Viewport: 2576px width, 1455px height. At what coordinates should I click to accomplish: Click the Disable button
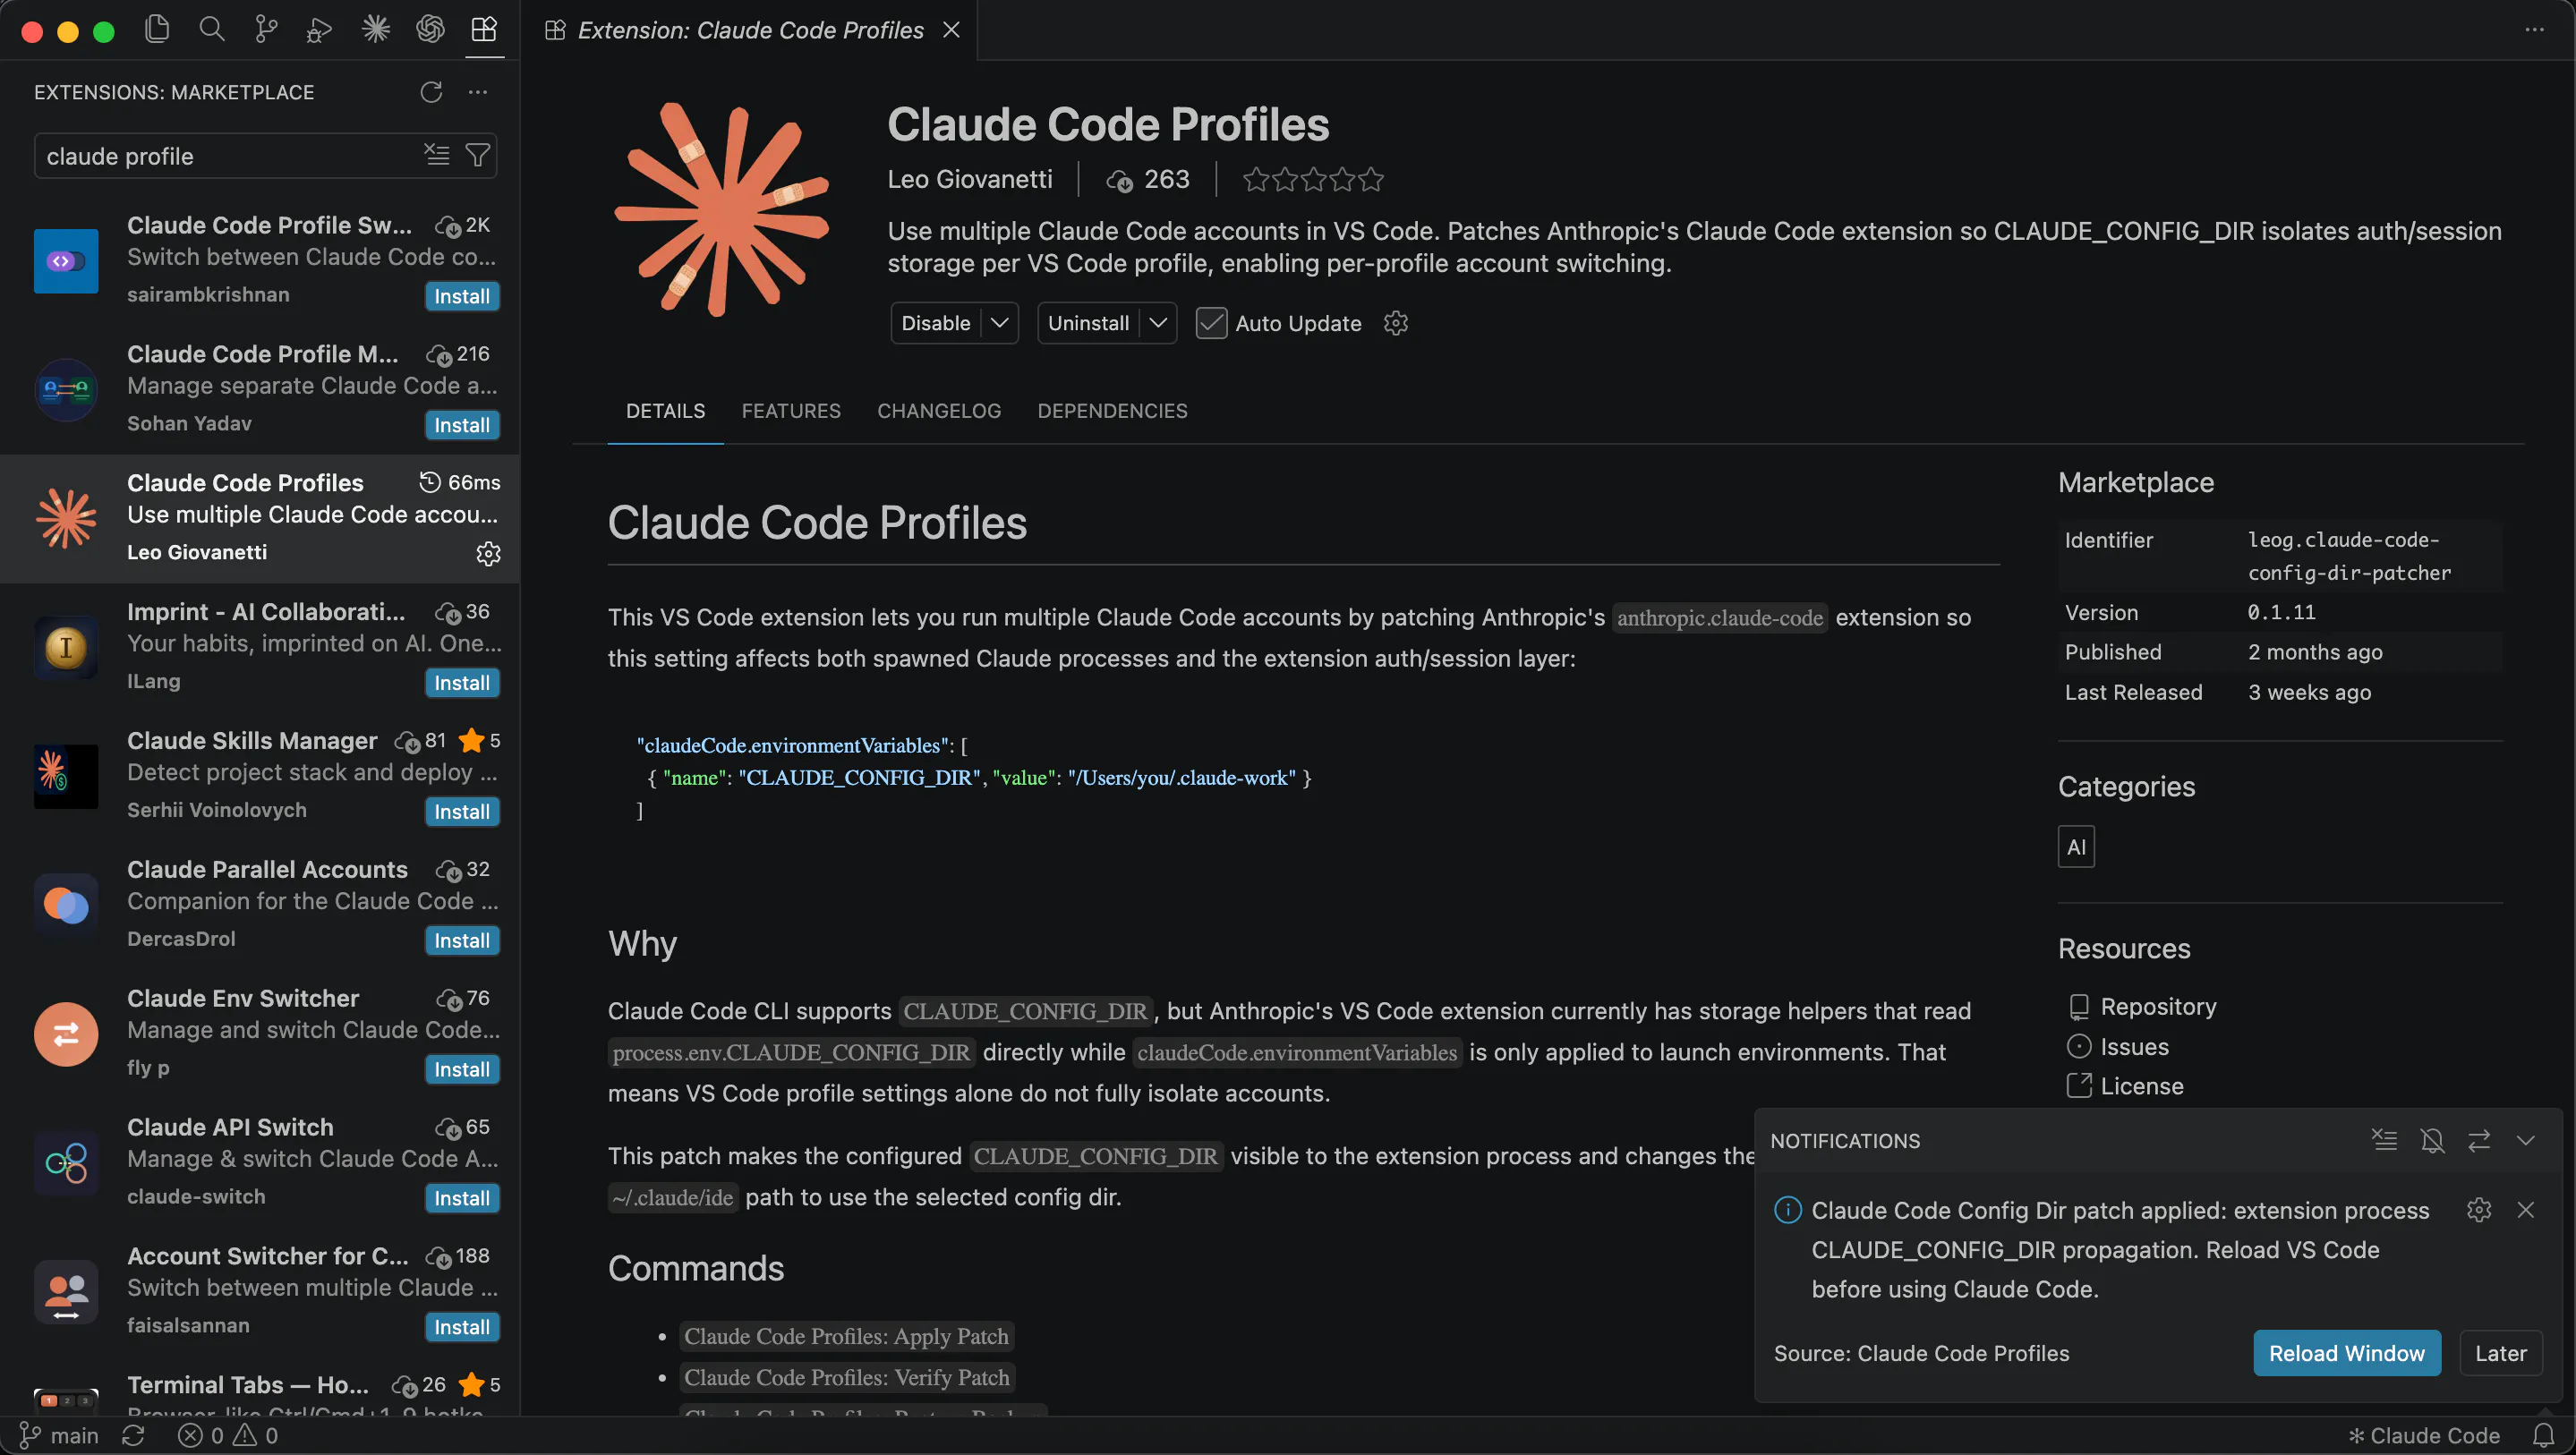point(936,323)
